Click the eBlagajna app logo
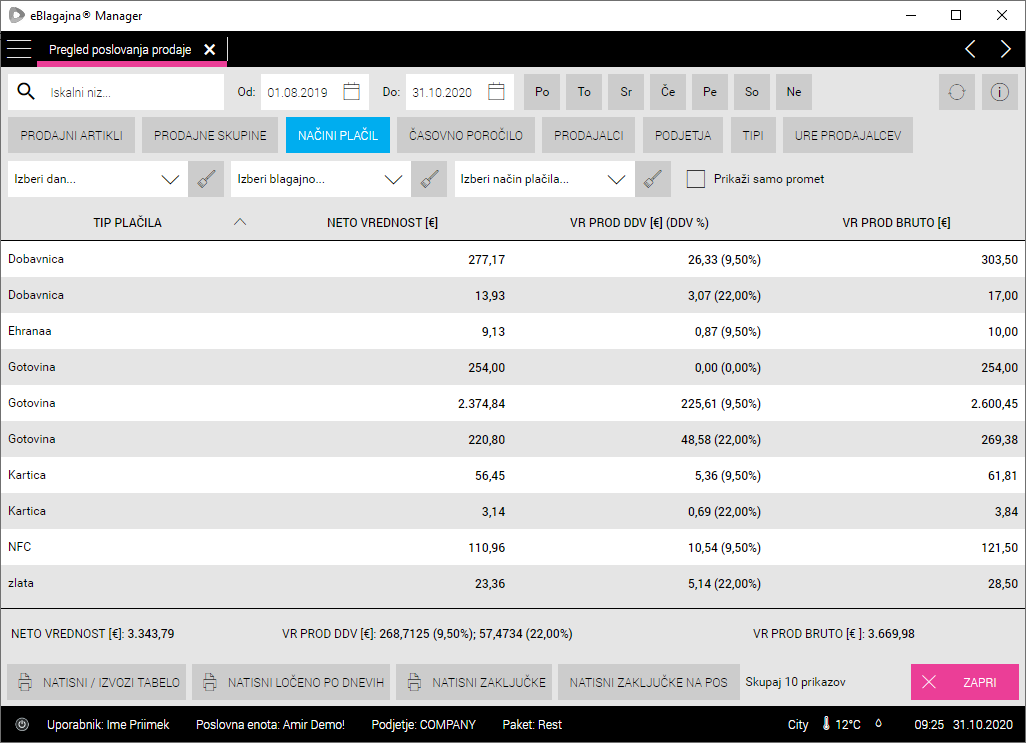This screenshot has height=743, width=1026. [x=16, y=15]
